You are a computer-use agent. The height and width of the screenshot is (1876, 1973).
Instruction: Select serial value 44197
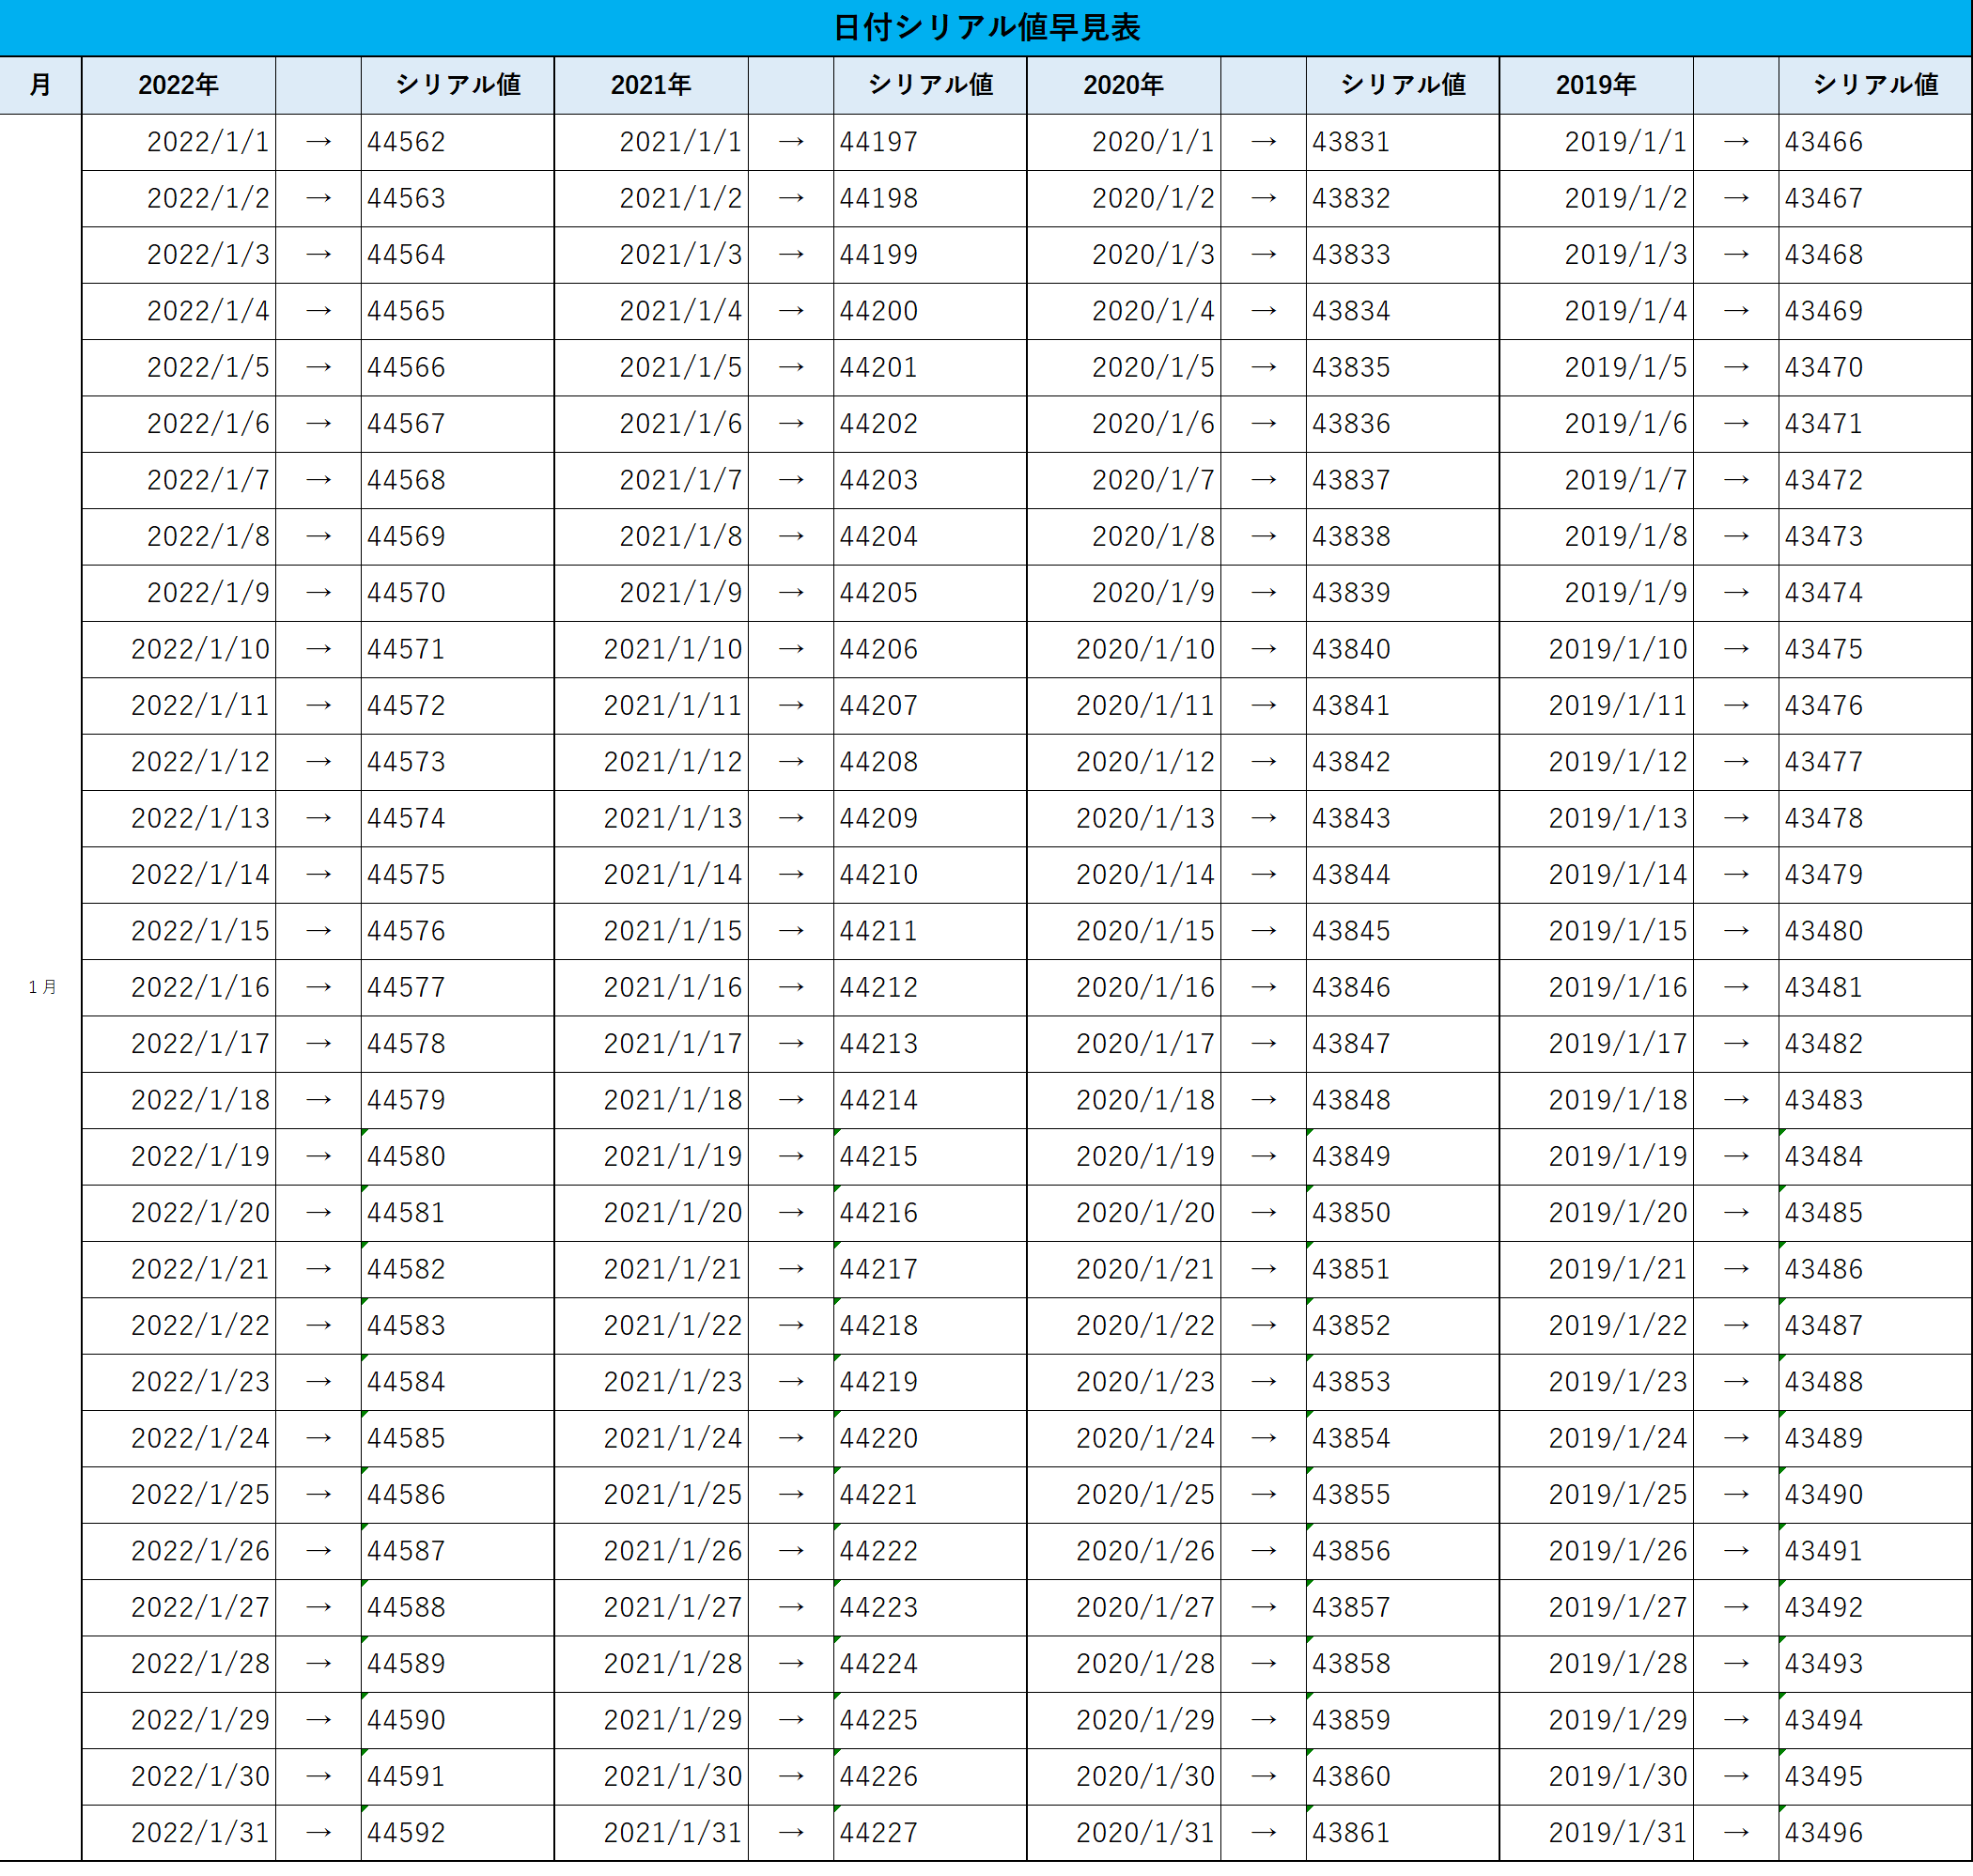tap(930, 142)
